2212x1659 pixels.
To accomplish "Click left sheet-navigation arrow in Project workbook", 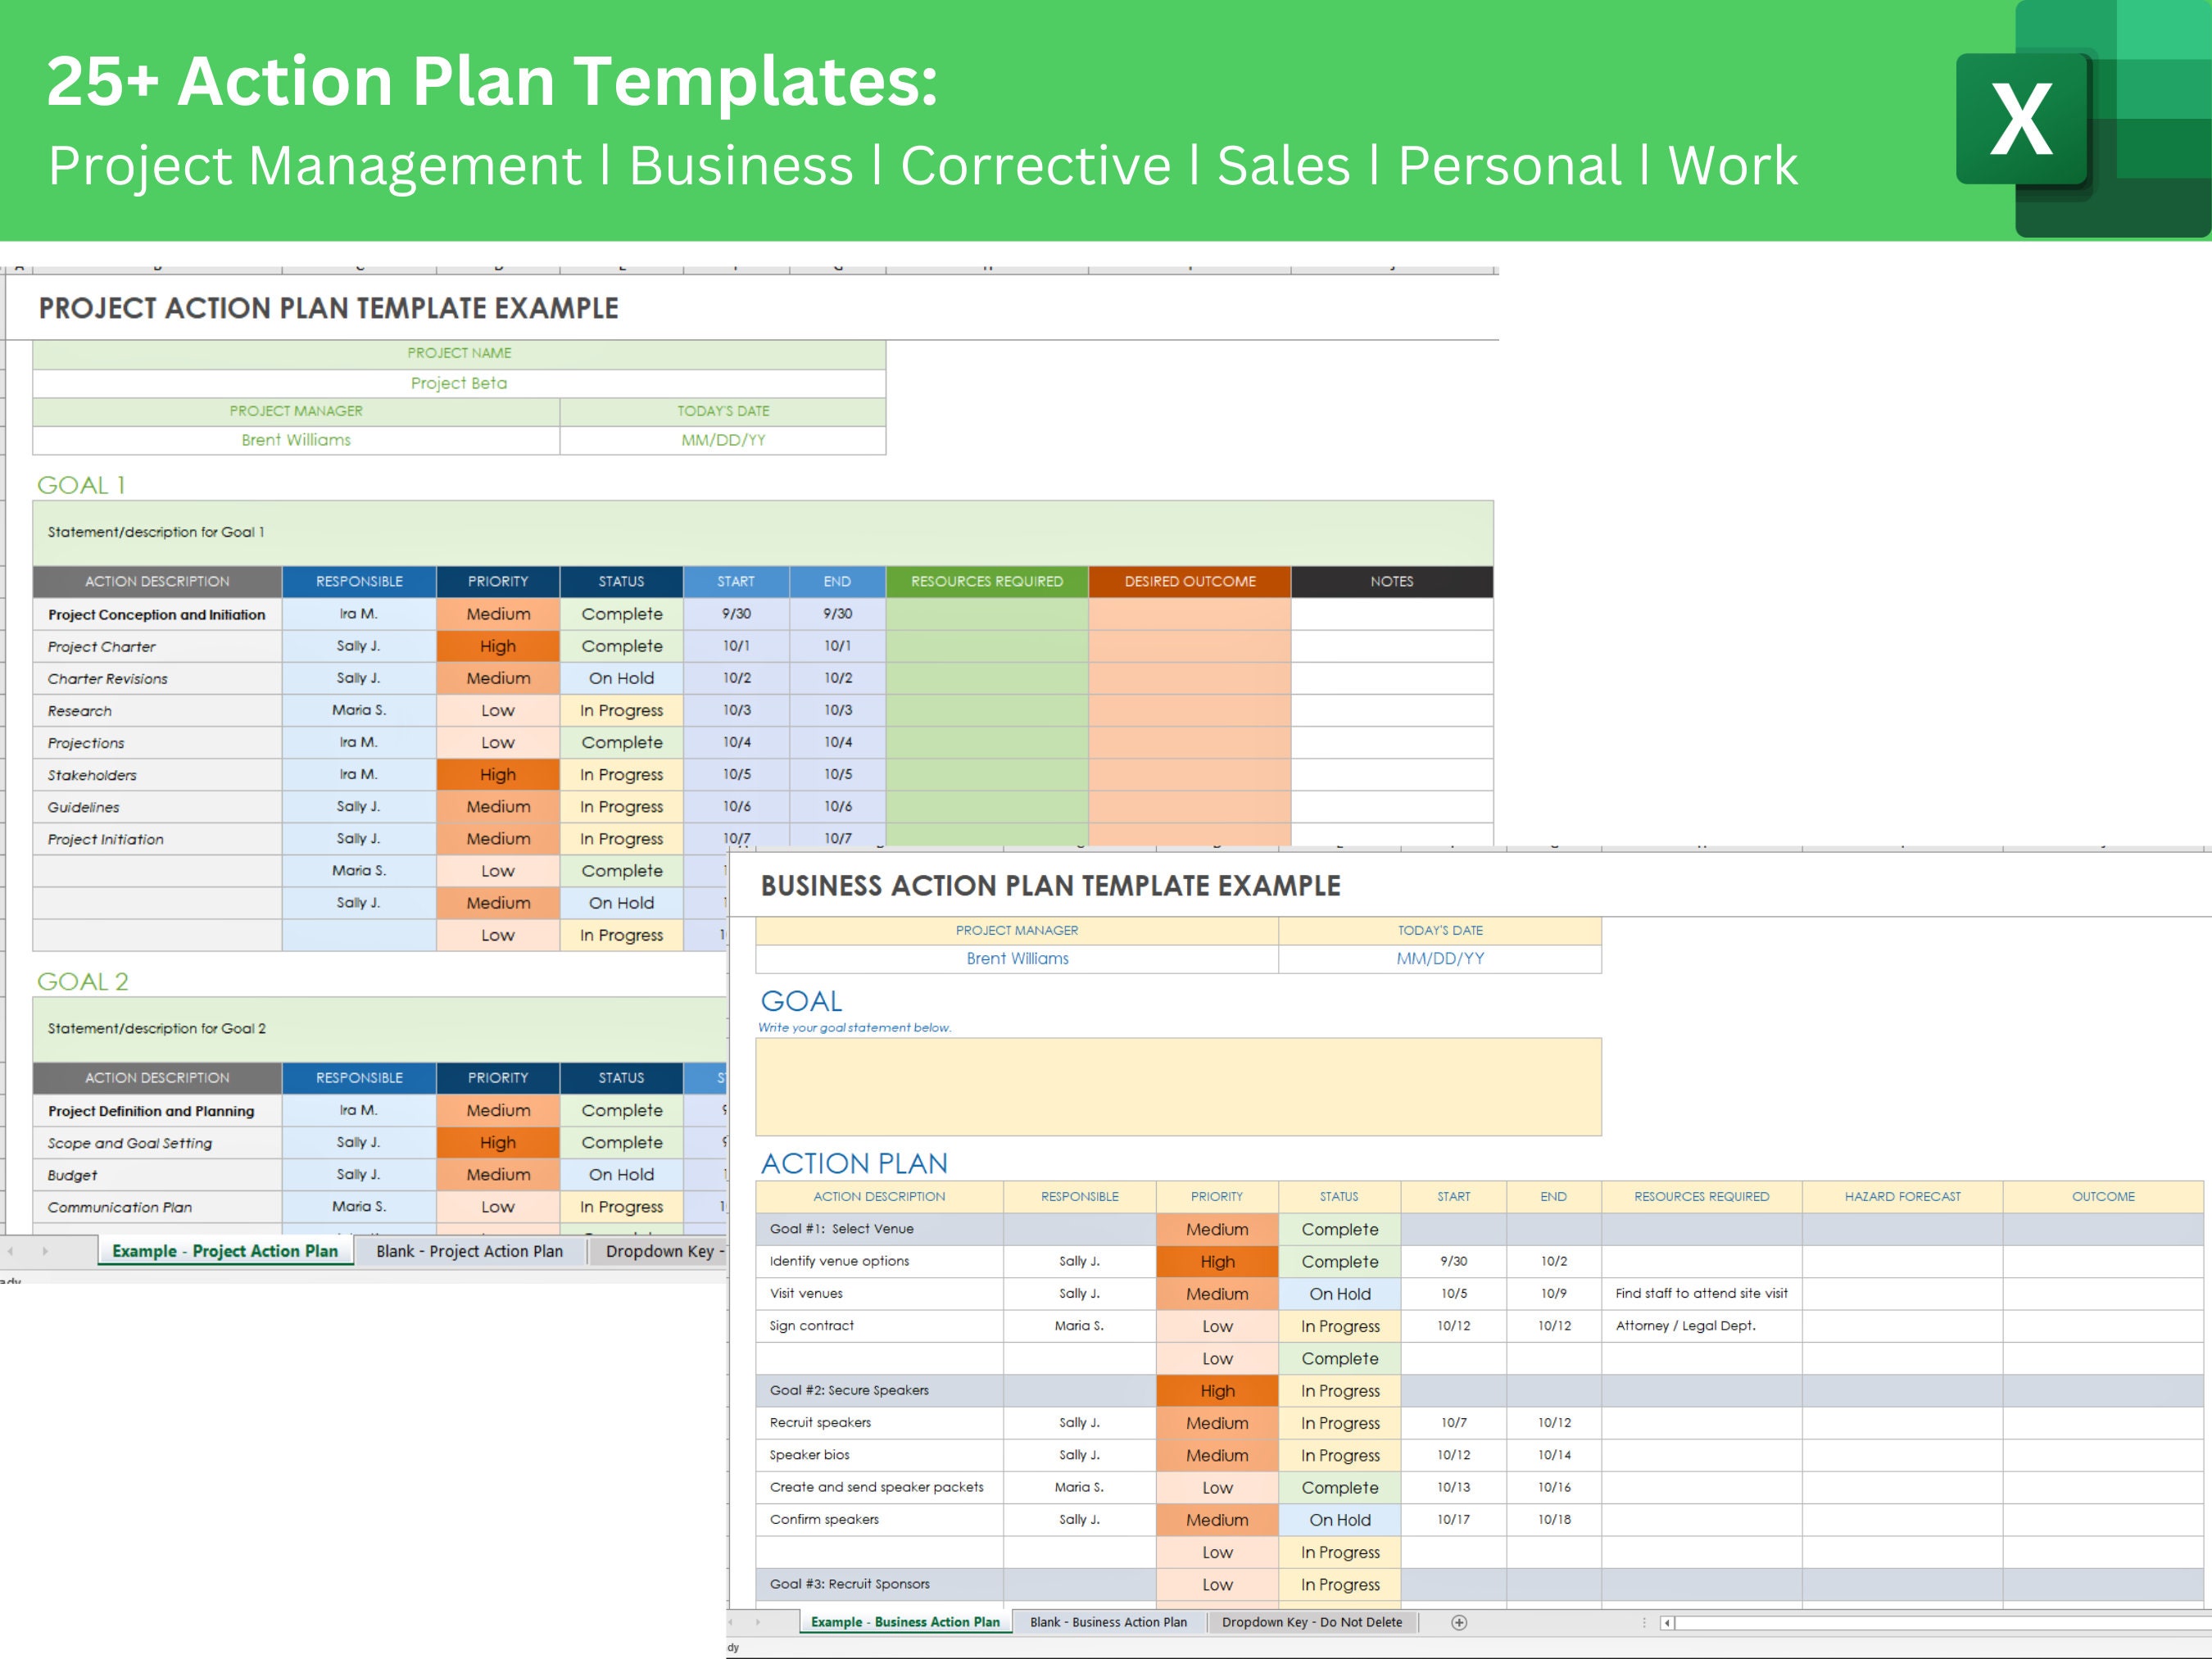I will (12, 1251).
